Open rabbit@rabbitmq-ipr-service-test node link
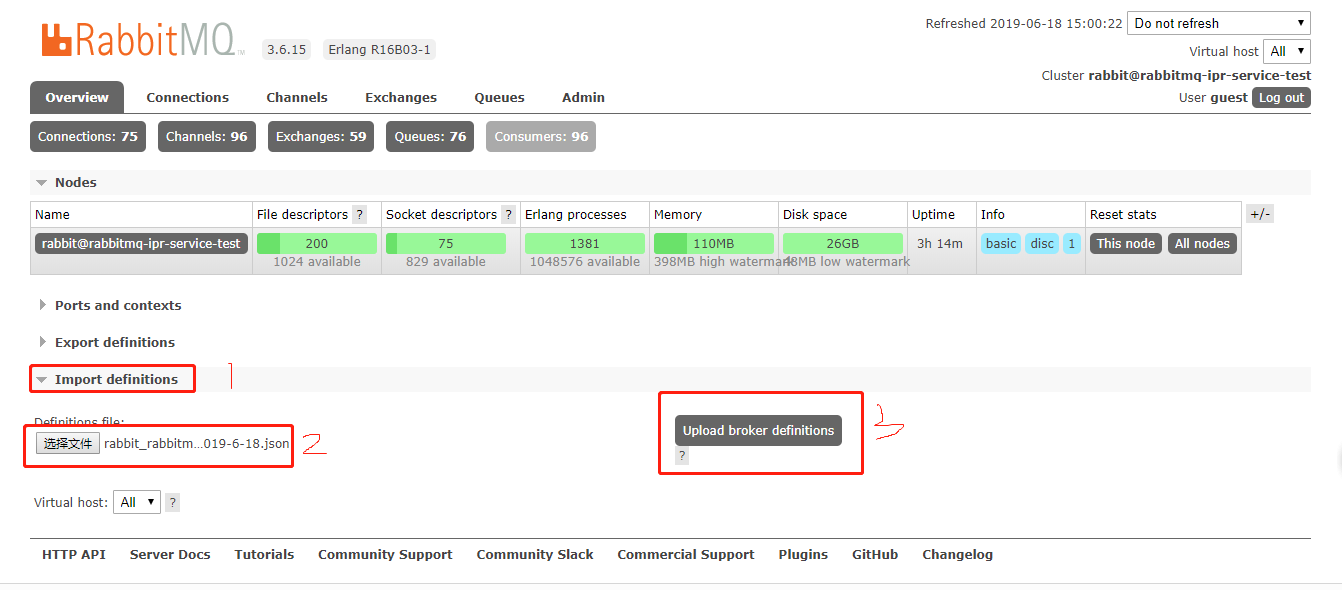The image size is (1342, 590). (141, 243)
